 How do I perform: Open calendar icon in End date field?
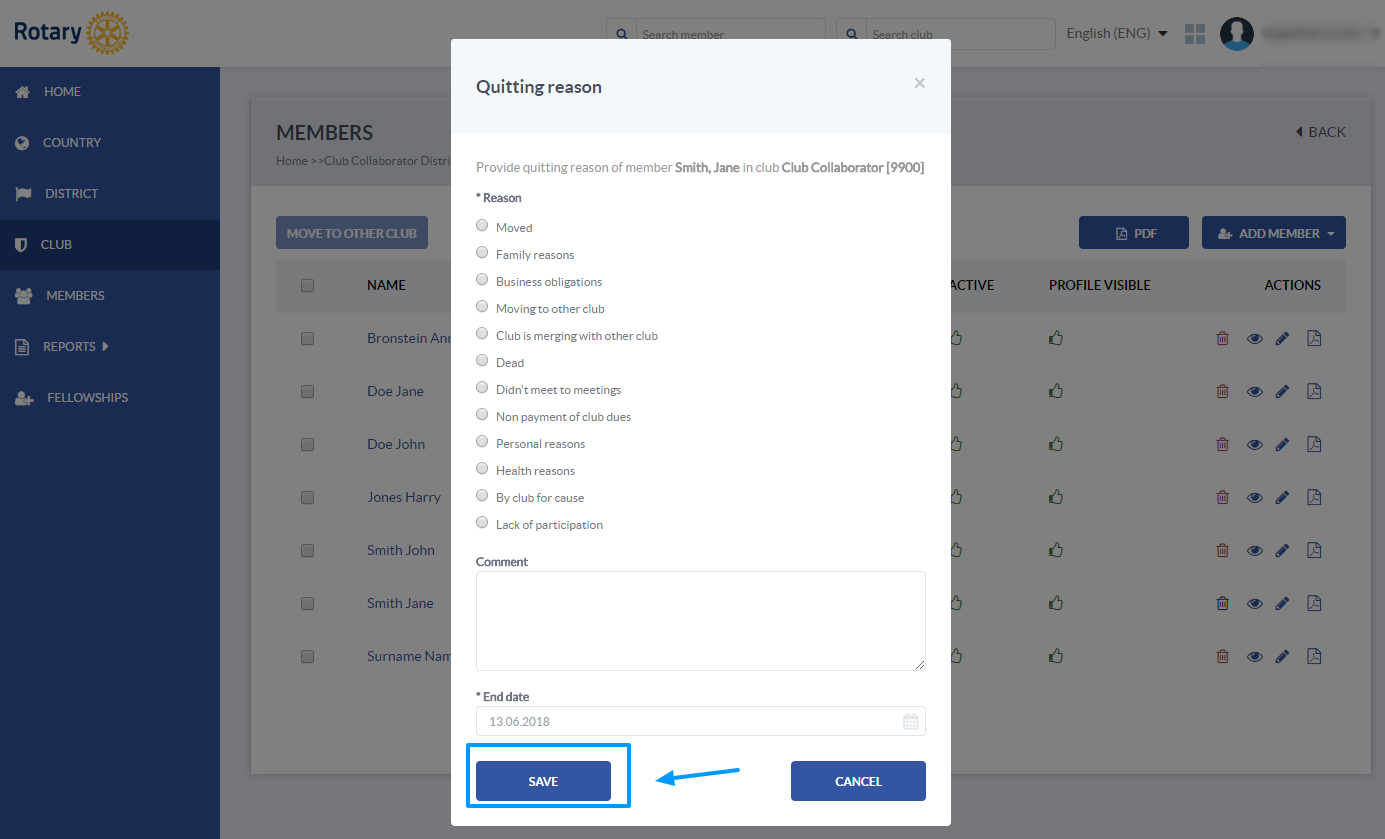pos(911,721)
